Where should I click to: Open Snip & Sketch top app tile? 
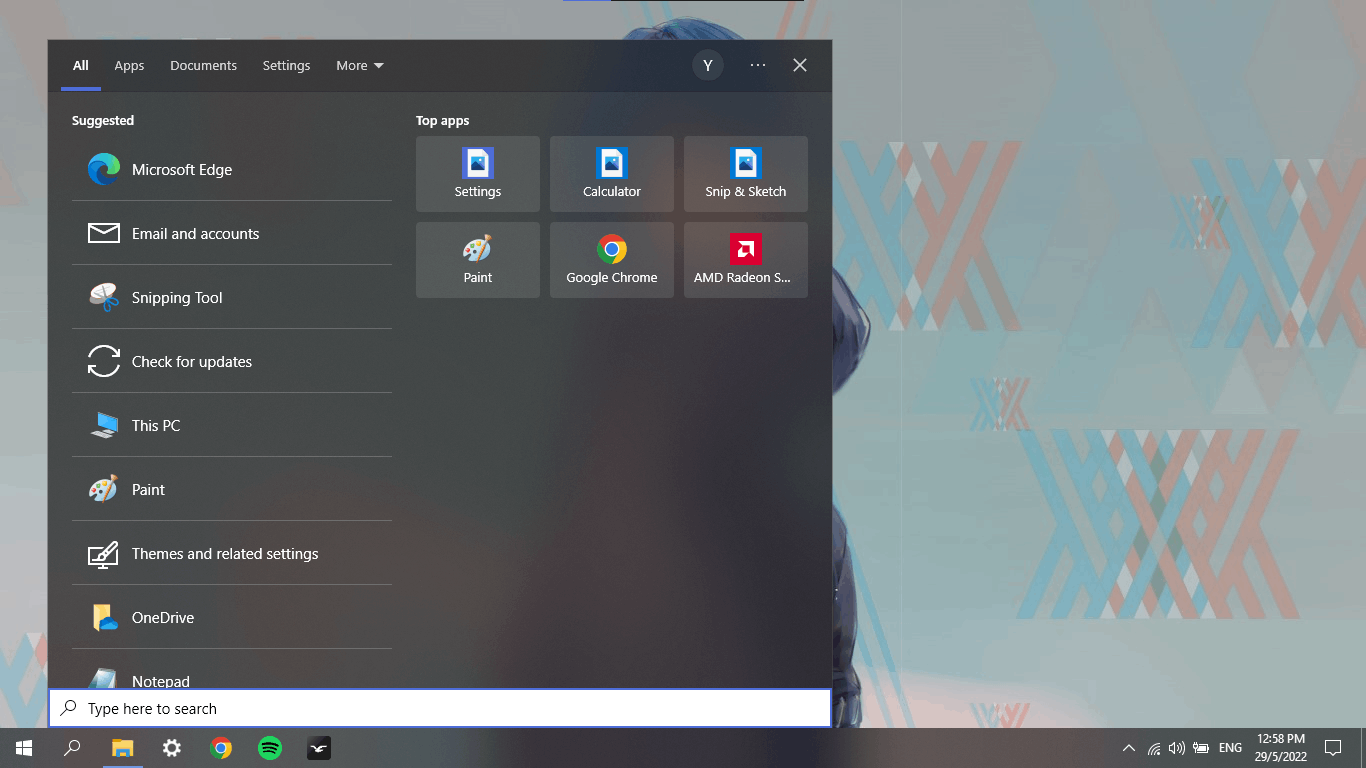tap(746, 174)
